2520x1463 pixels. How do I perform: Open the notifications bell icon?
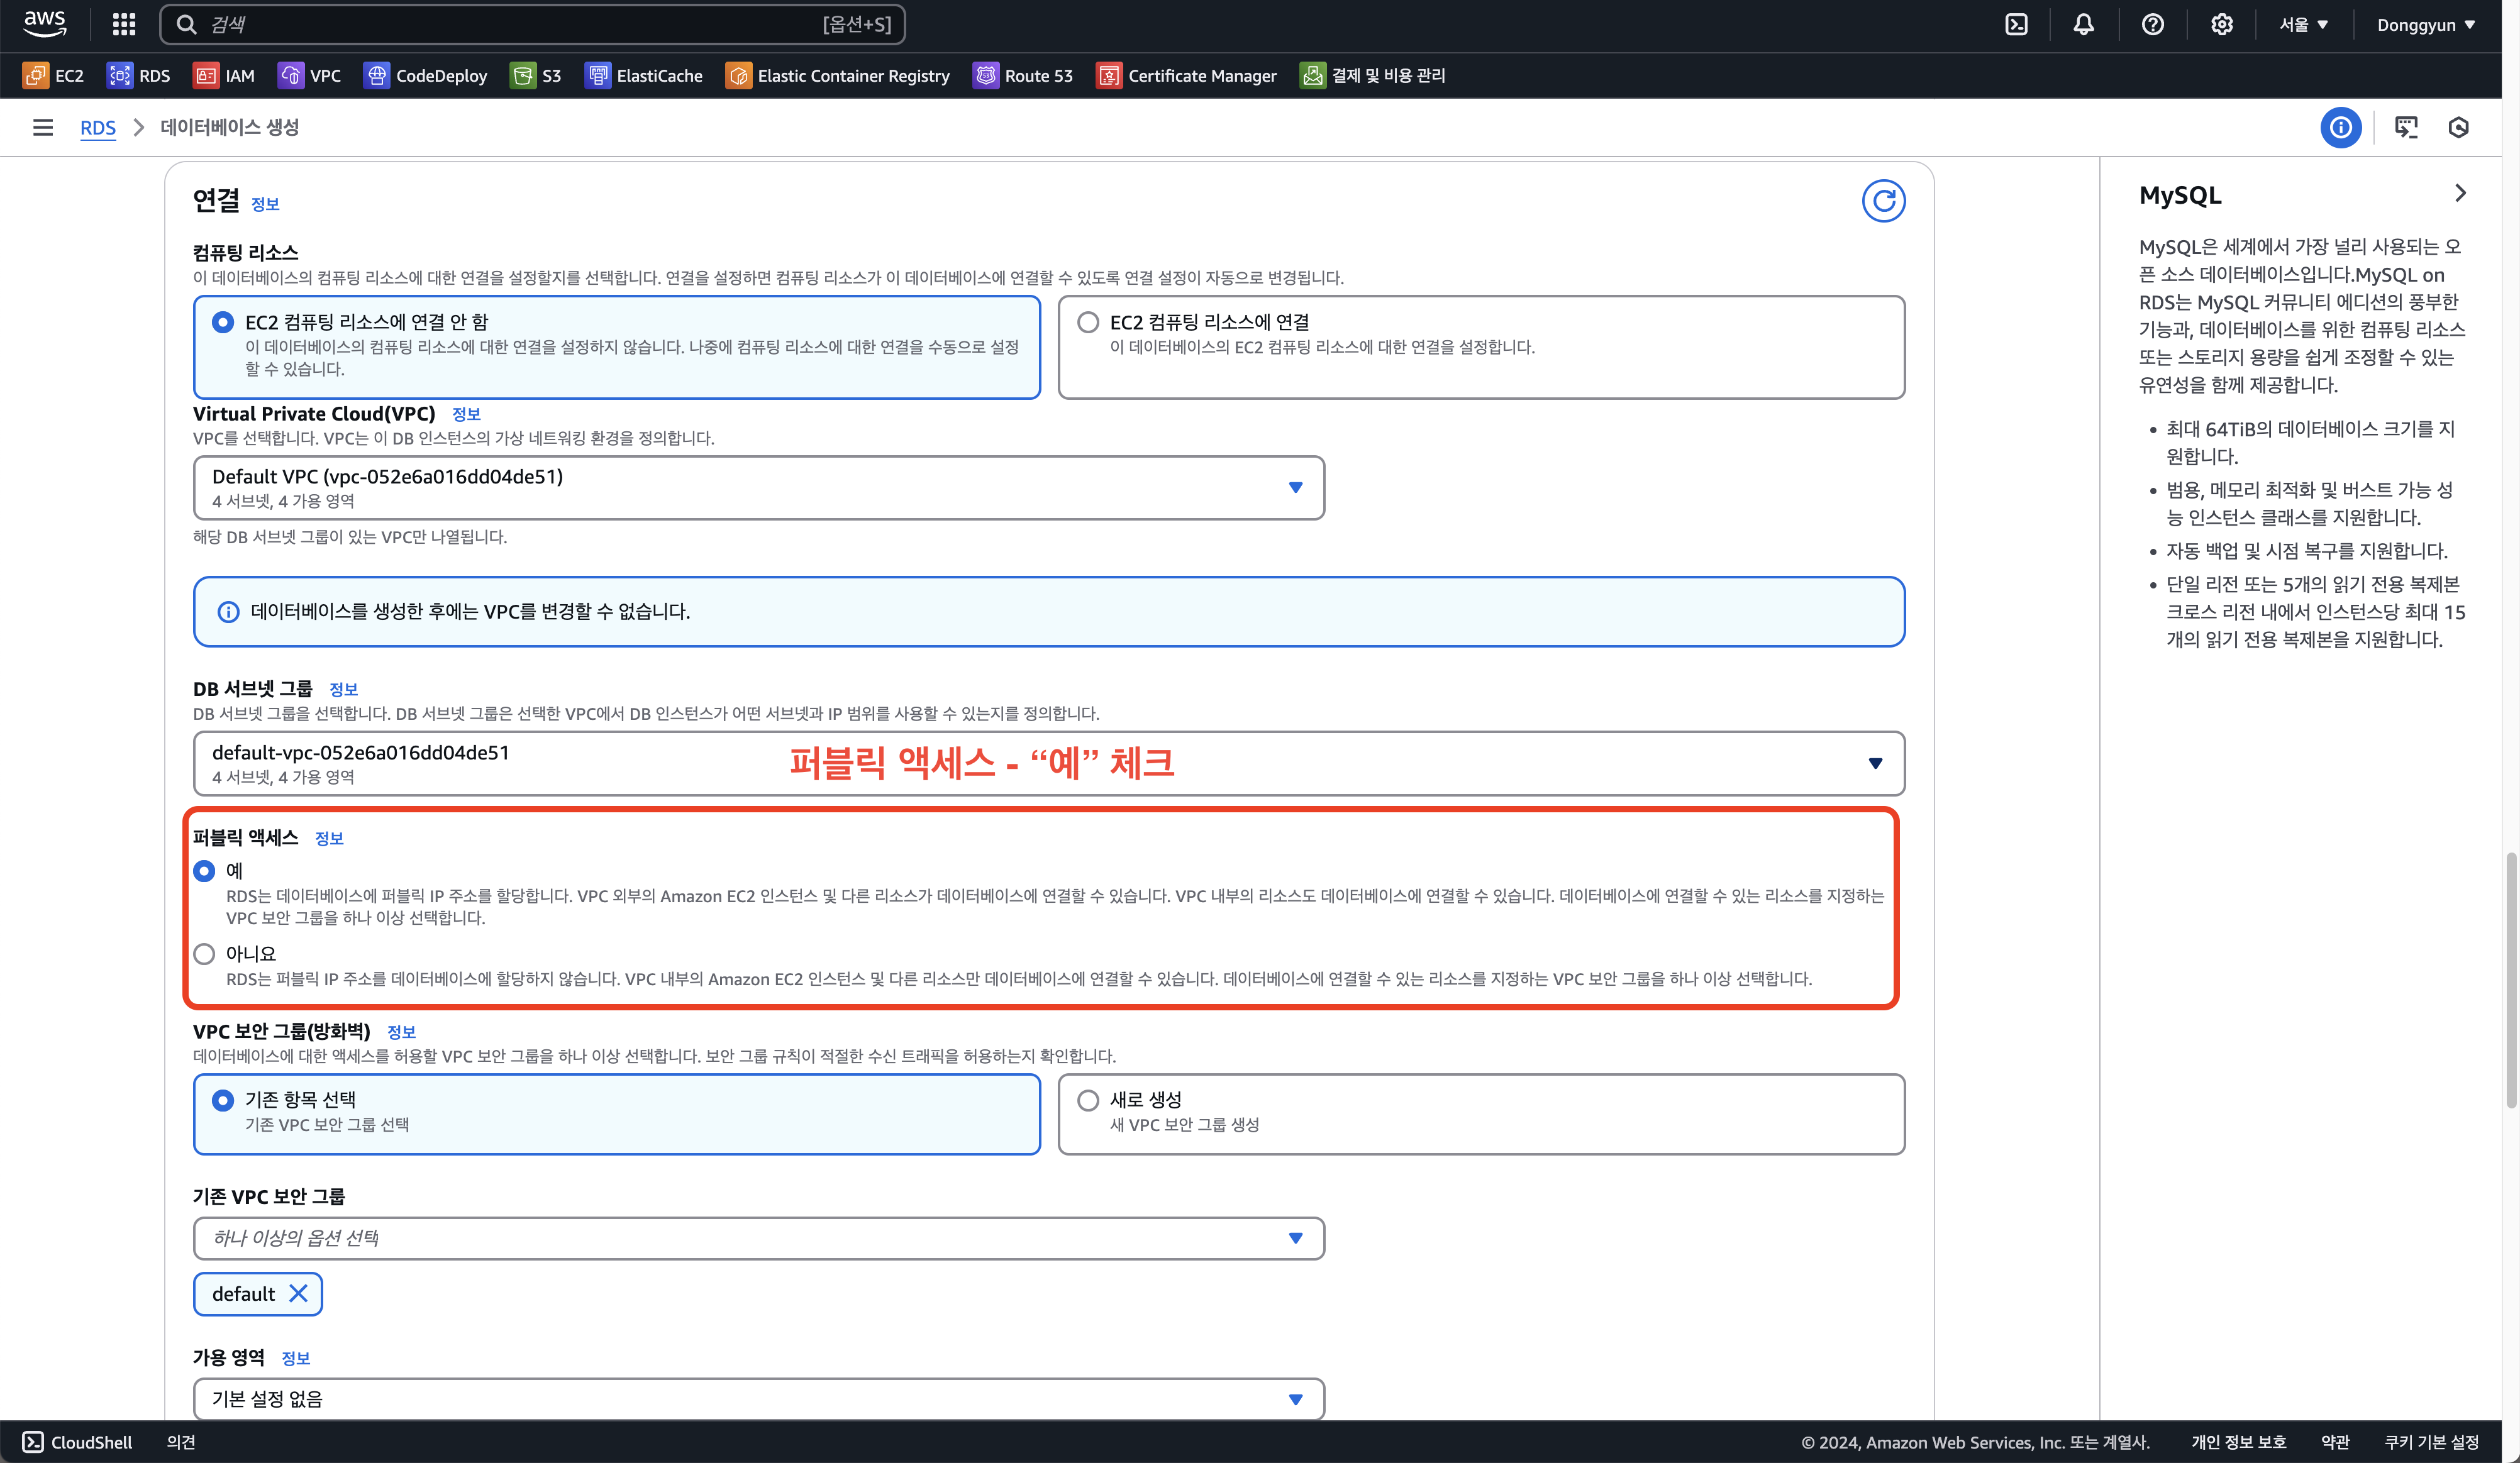click(x=2083, y=24)
